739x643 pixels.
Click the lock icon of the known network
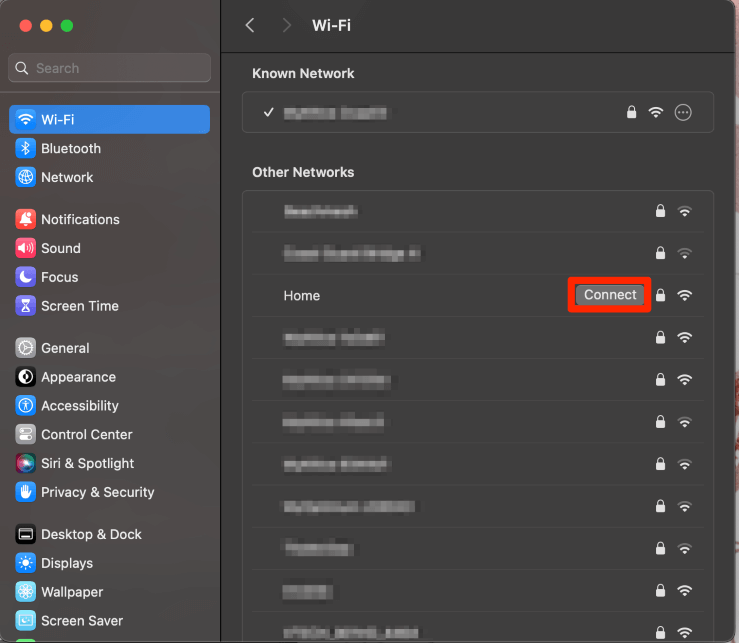tap(631, 112)
